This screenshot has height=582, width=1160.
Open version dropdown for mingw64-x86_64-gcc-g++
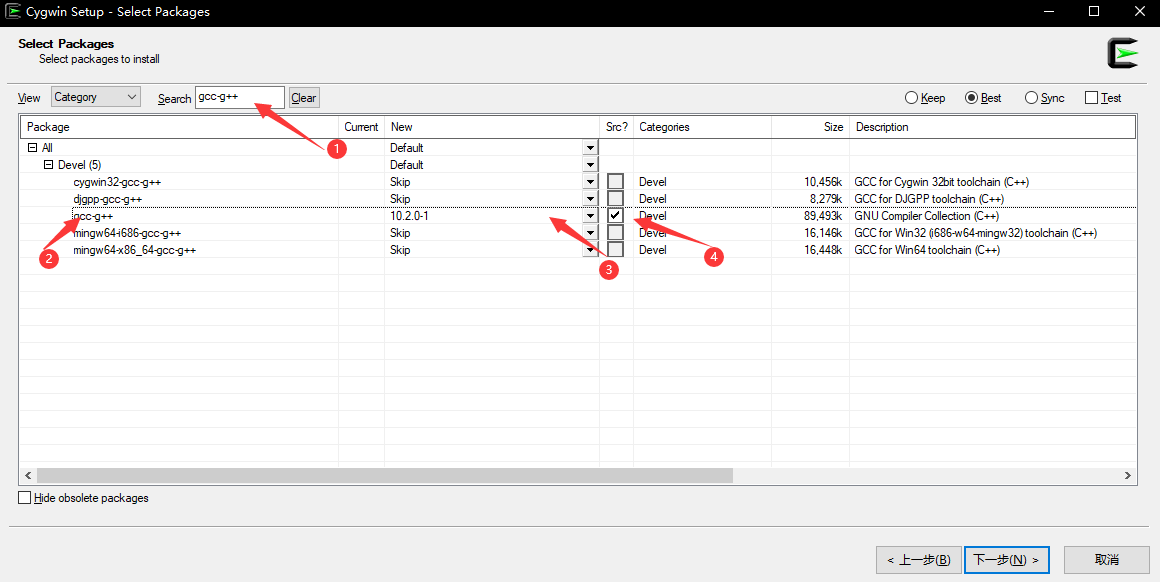click(590, 250)
